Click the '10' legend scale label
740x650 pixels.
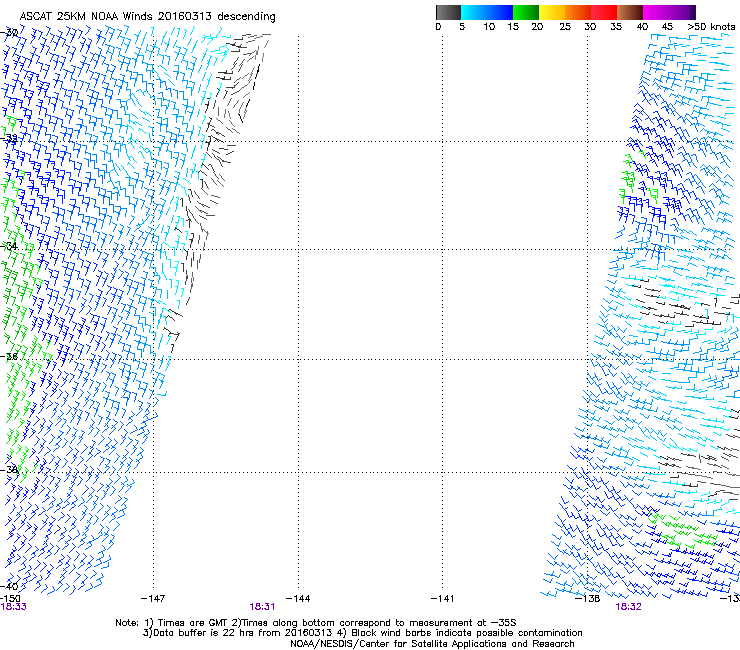point(489,26)
